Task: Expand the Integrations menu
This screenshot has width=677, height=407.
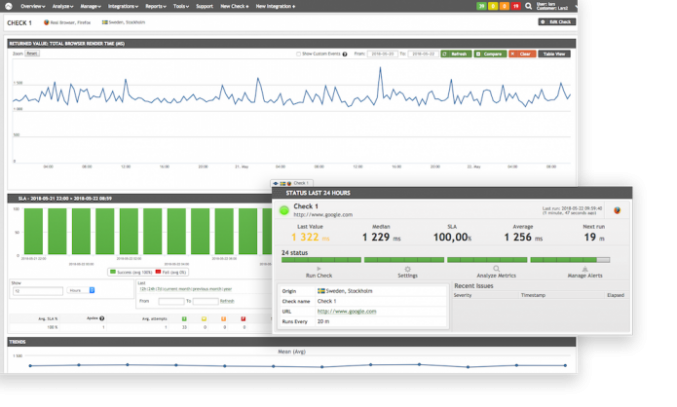Action: pos(123,6)
